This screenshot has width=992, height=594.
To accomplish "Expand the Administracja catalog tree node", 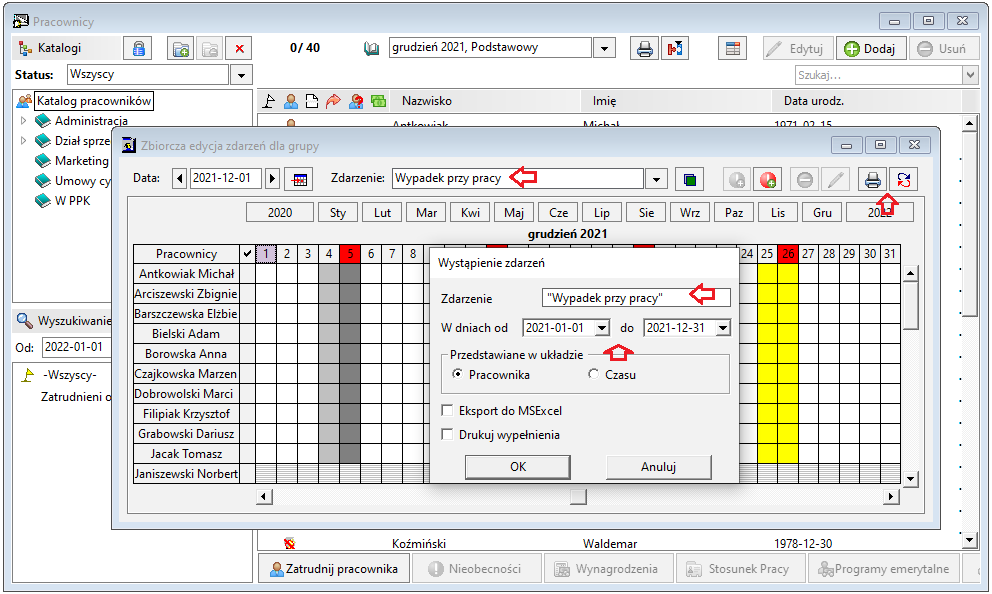I will pyautogui.click(x=23, y=120).
